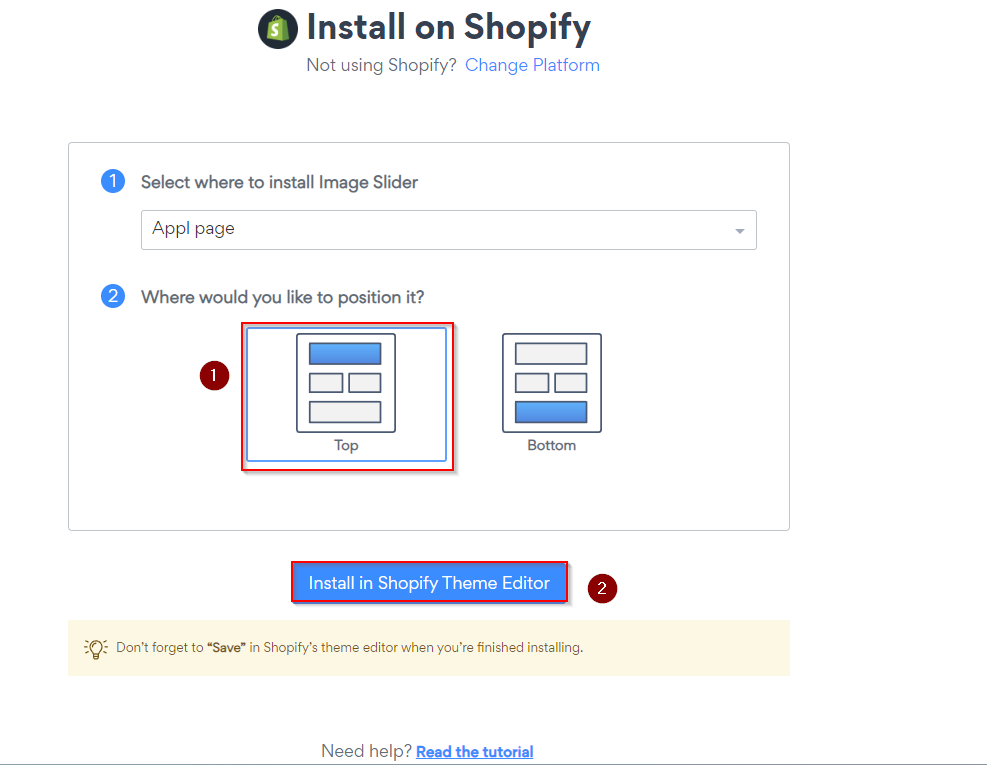
Task: Click the Shopify bag logo icon
Action: 278,29
